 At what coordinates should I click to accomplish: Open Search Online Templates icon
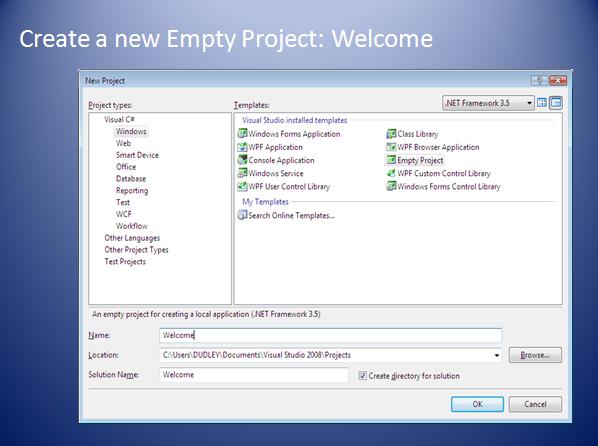coord(242,215)
